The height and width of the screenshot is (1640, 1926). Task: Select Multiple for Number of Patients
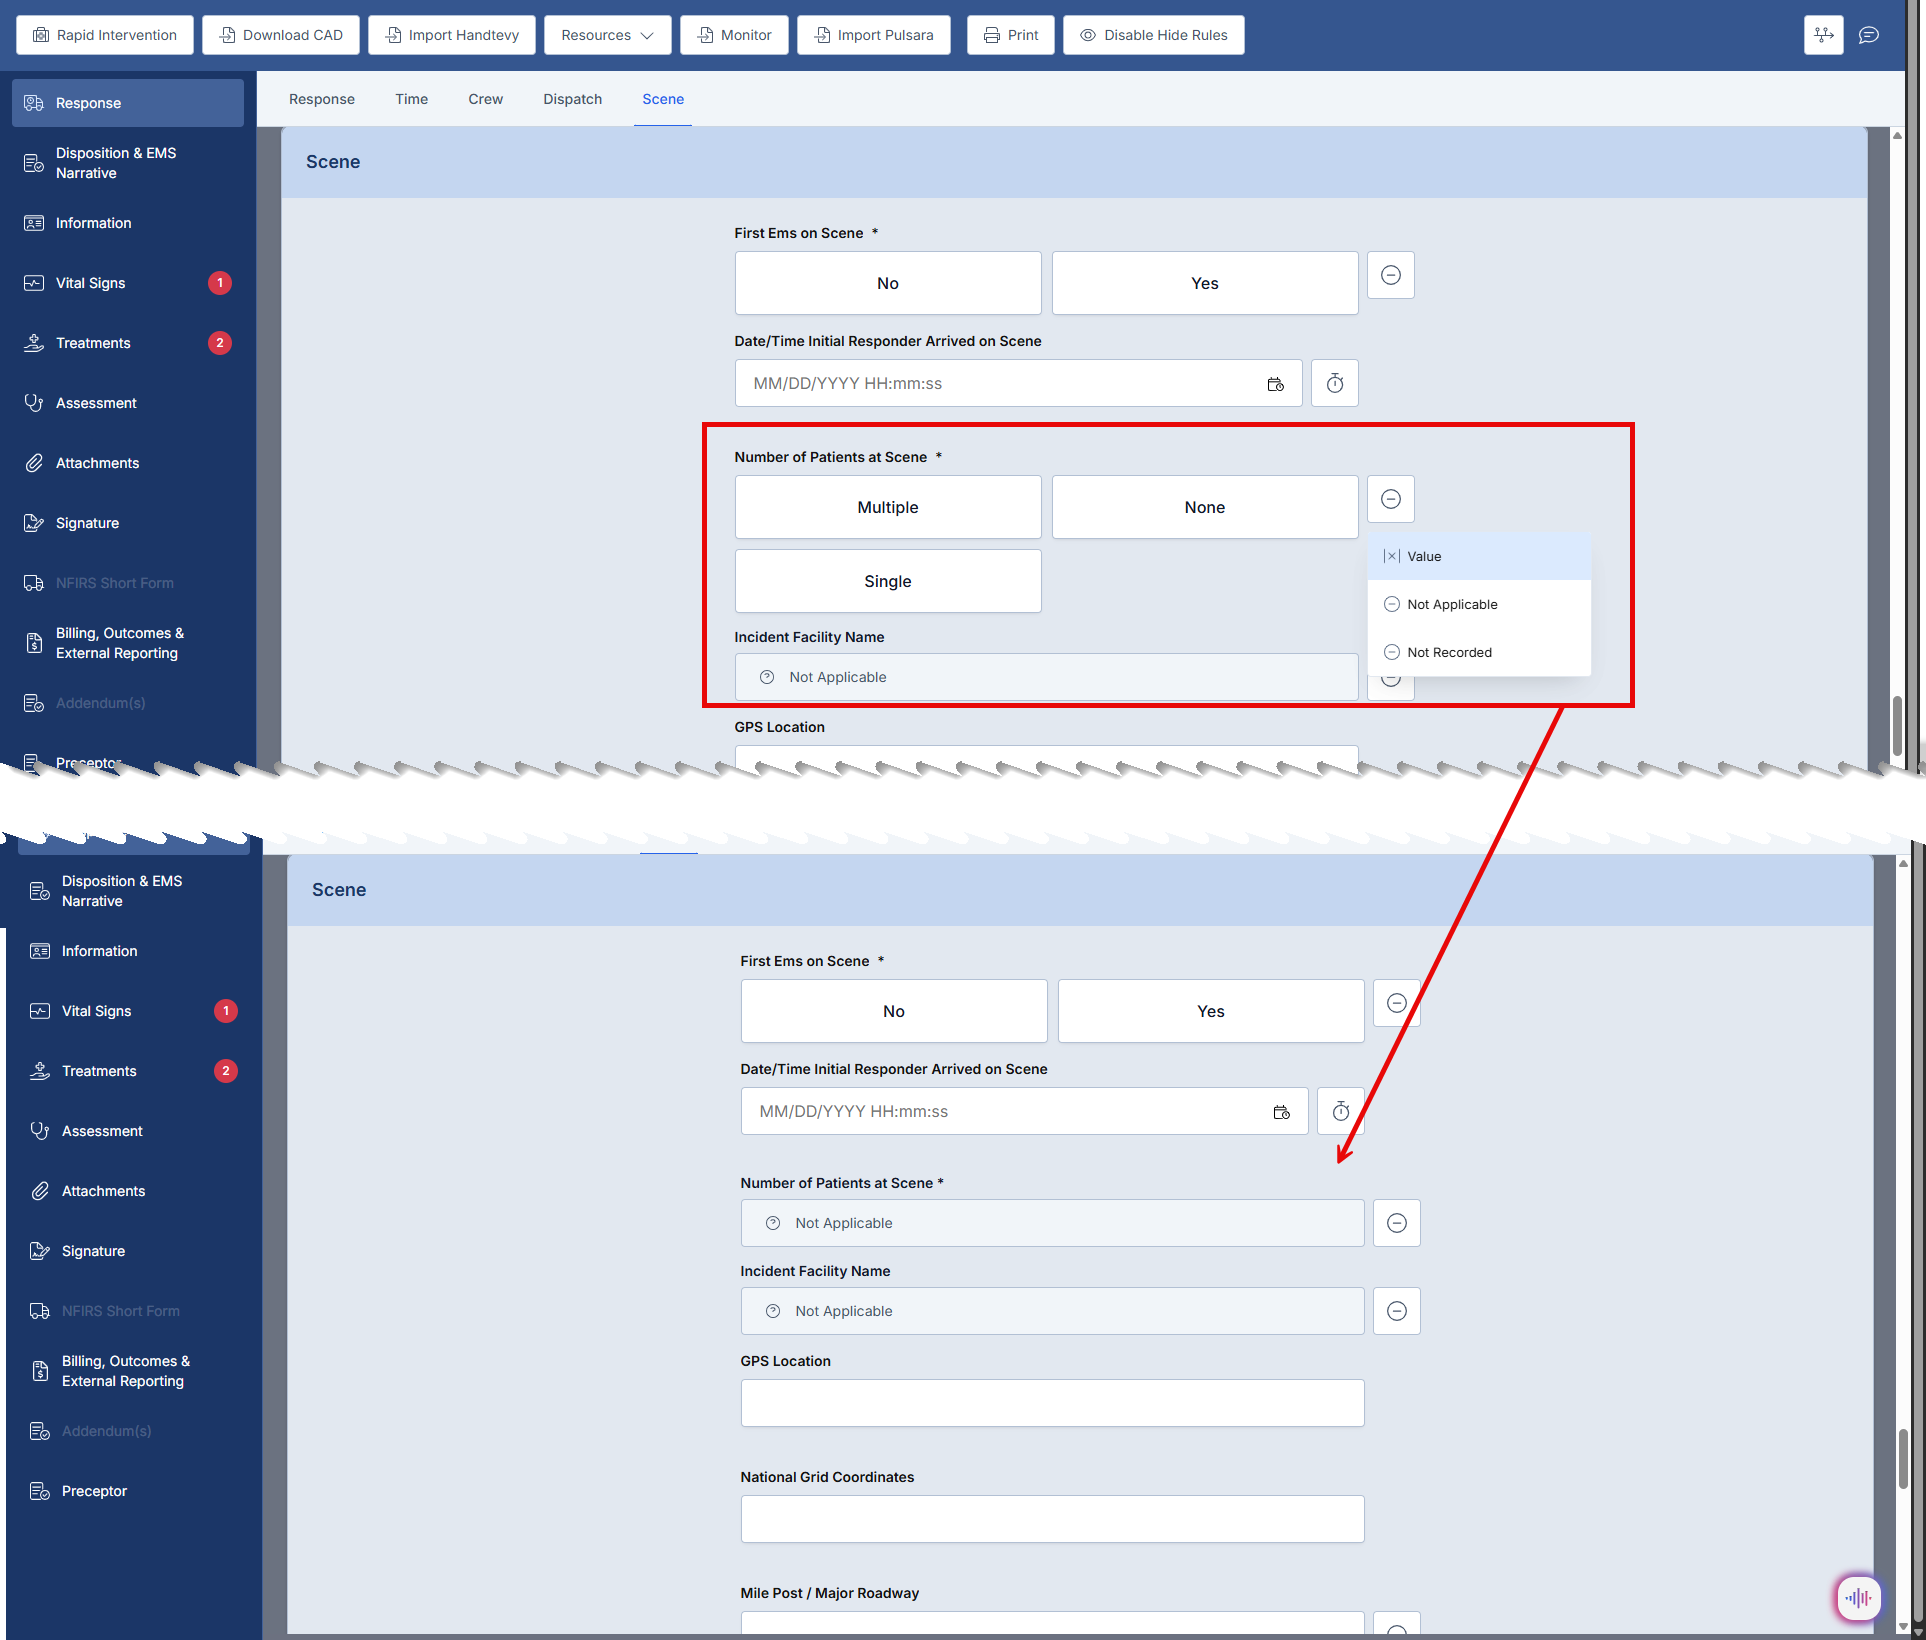click(x=887, y=507)
